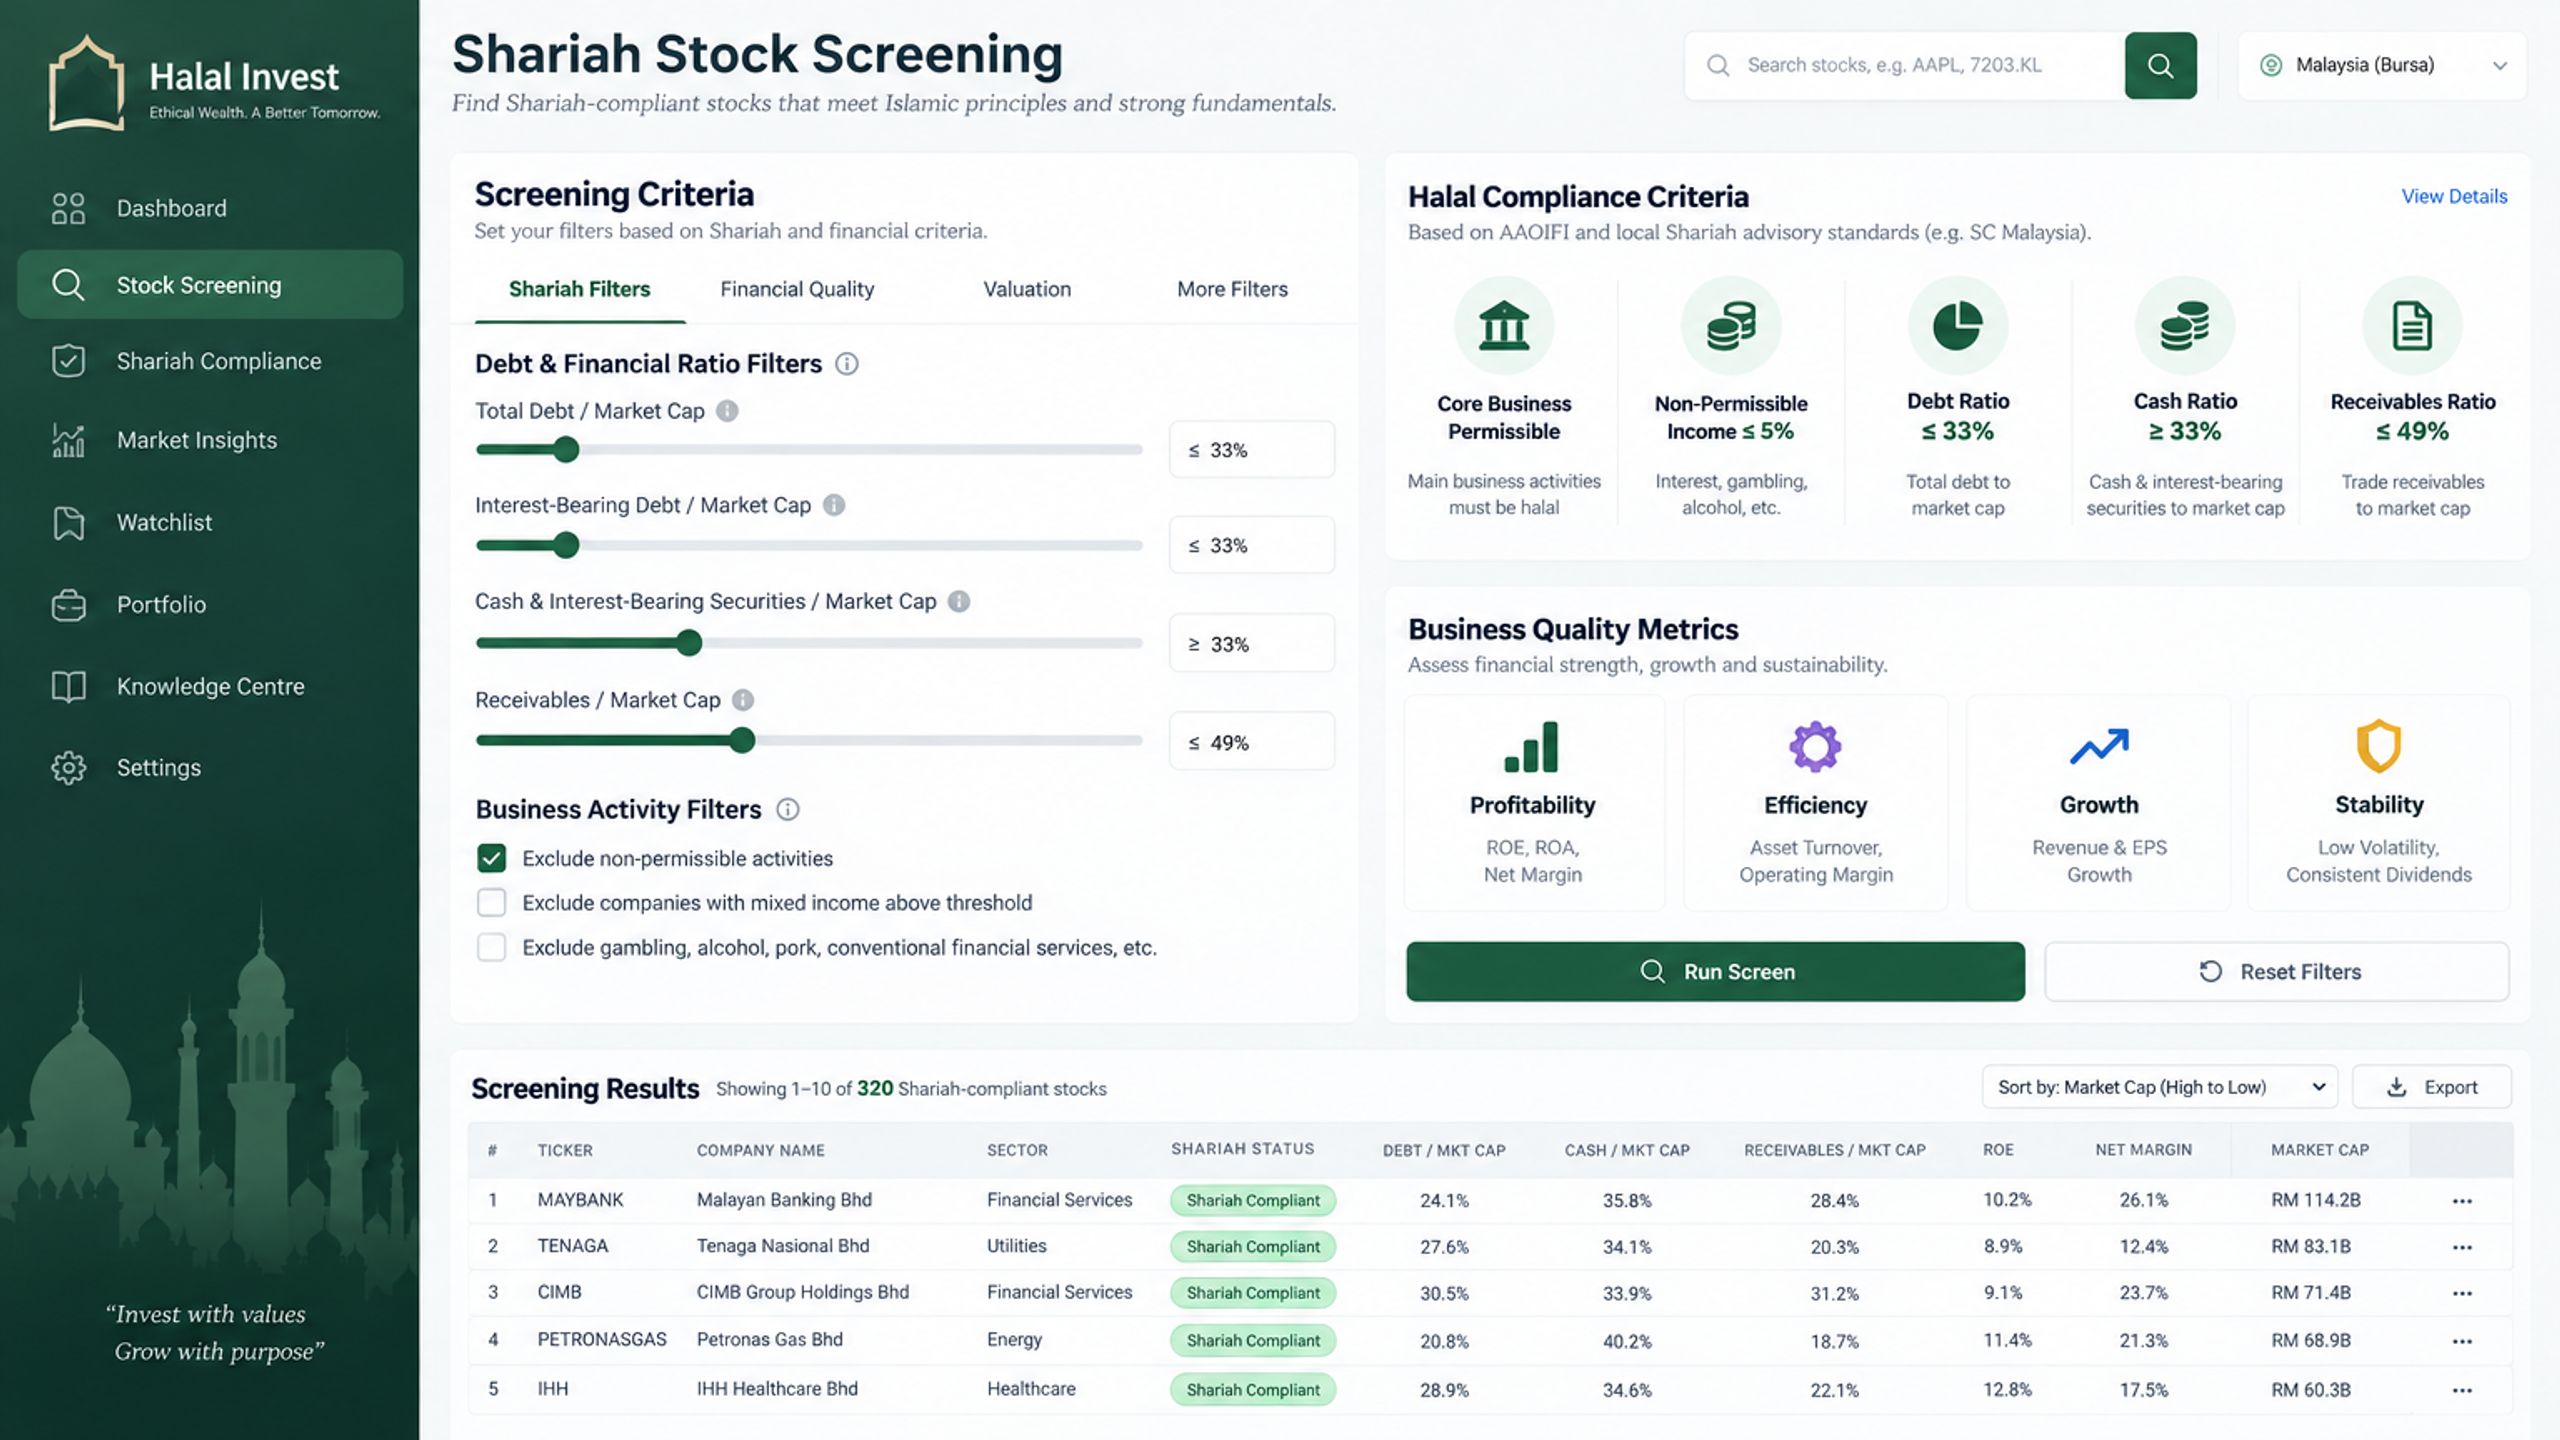This screenshot has width=2560, height=1440.
Task: Open Market Insights in sidebar
Action: pos(210,440)
